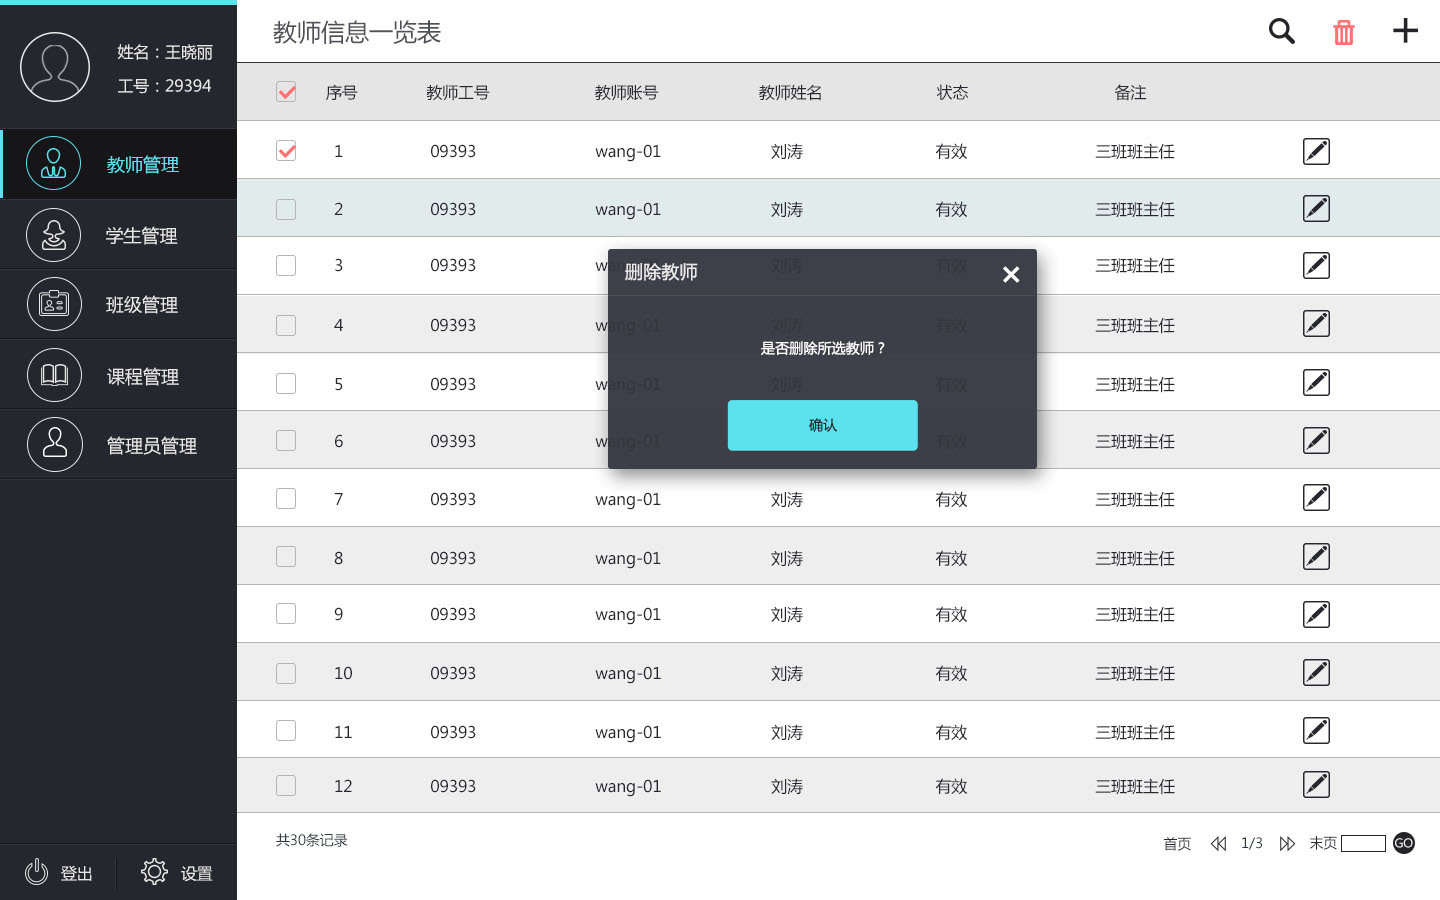Go to previous page double-arrow
Screen dimensions: 1440x900
point(1218,844)
